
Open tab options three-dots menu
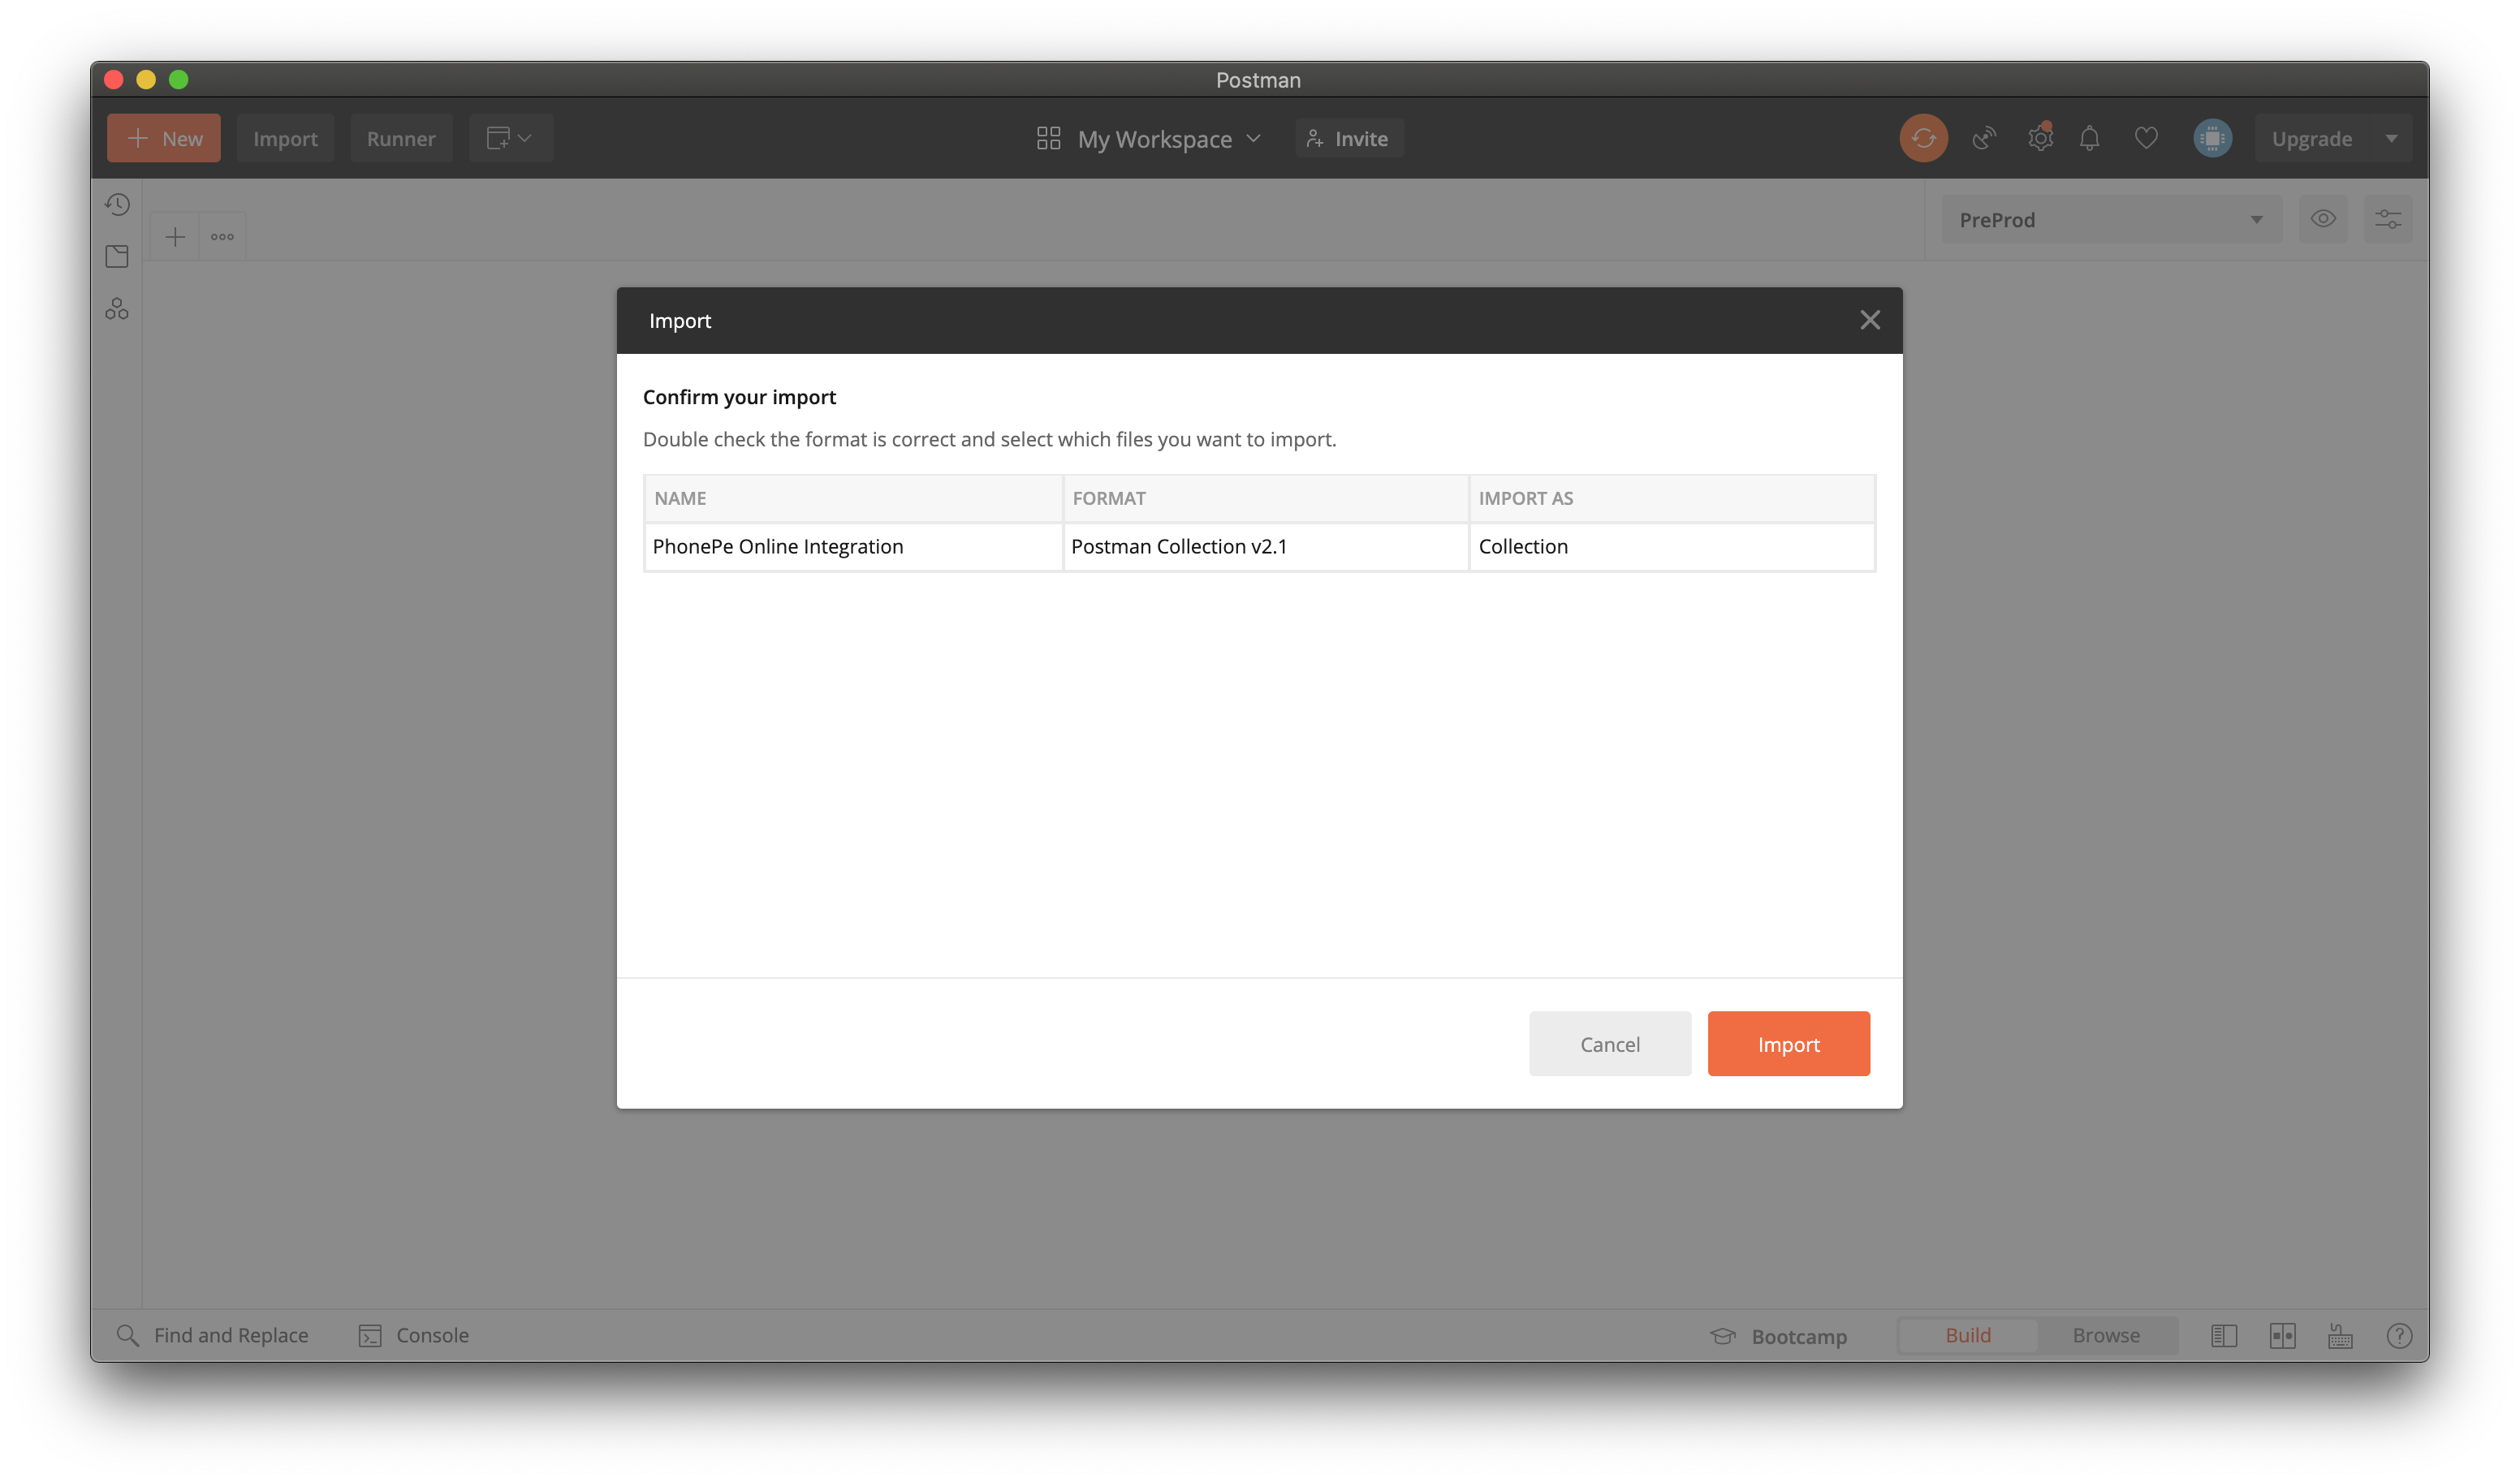point(222,237)
